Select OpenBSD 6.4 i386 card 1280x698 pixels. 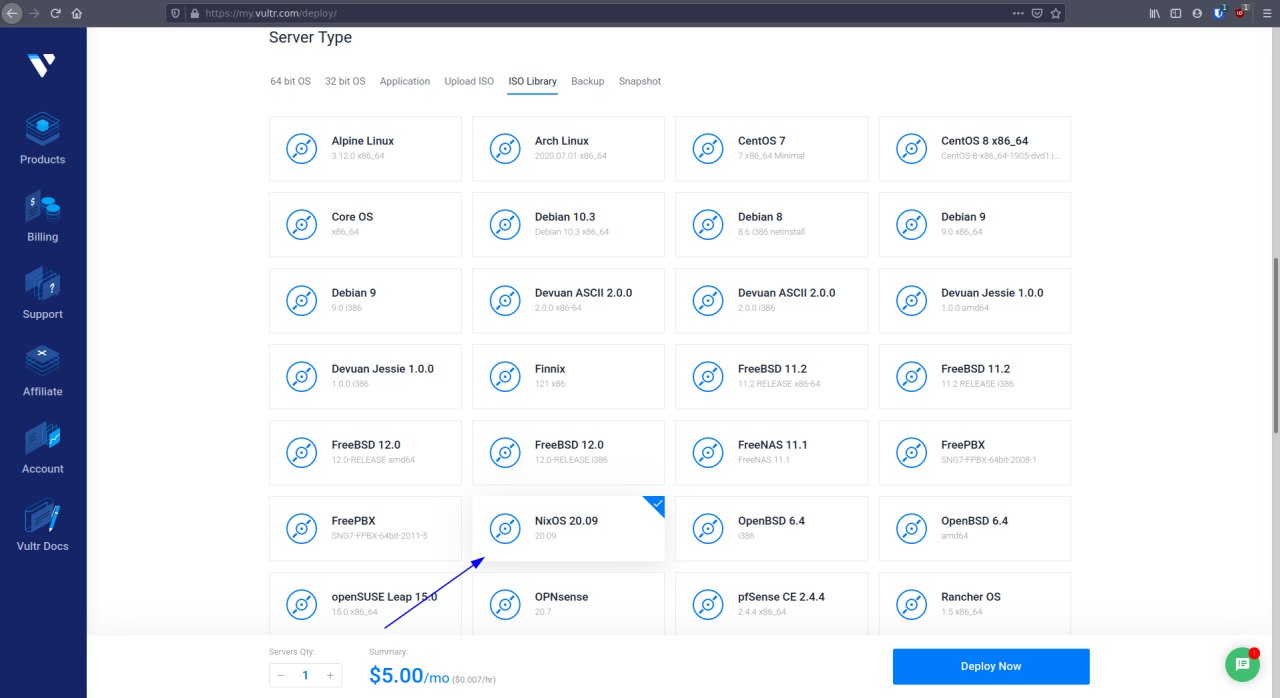click(x=771, y=528)
